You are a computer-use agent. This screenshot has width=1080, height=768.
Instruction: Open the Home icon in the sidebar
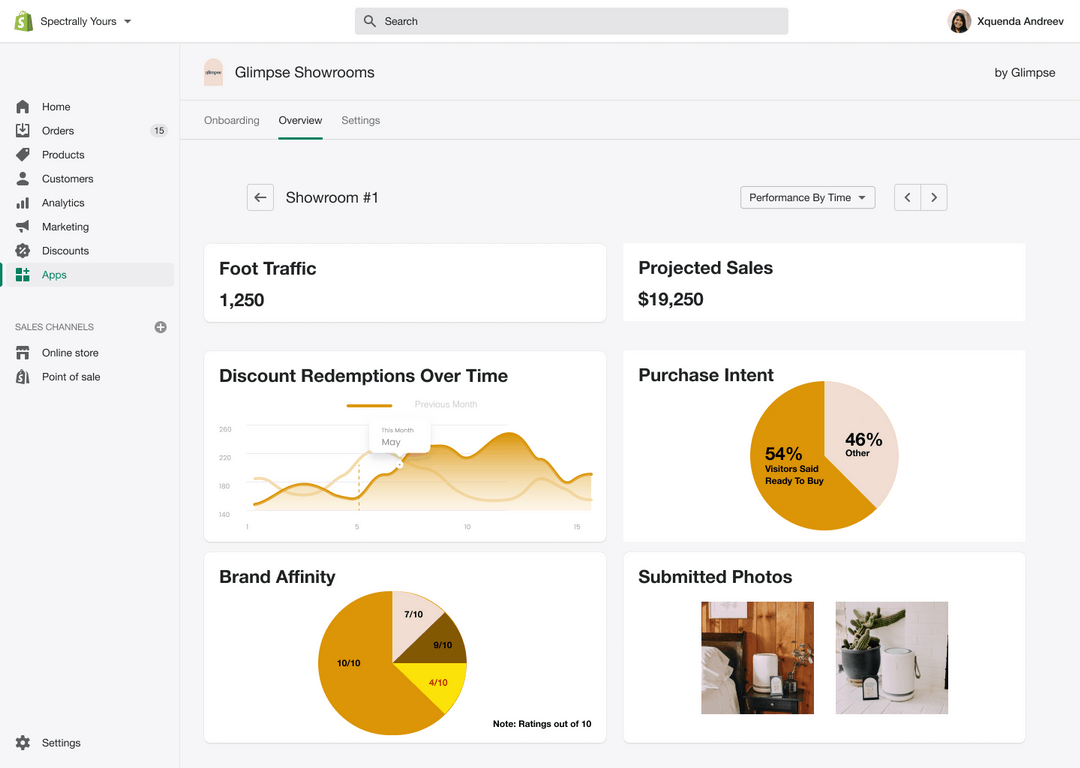pyautogui.click(x=22, y=106)
